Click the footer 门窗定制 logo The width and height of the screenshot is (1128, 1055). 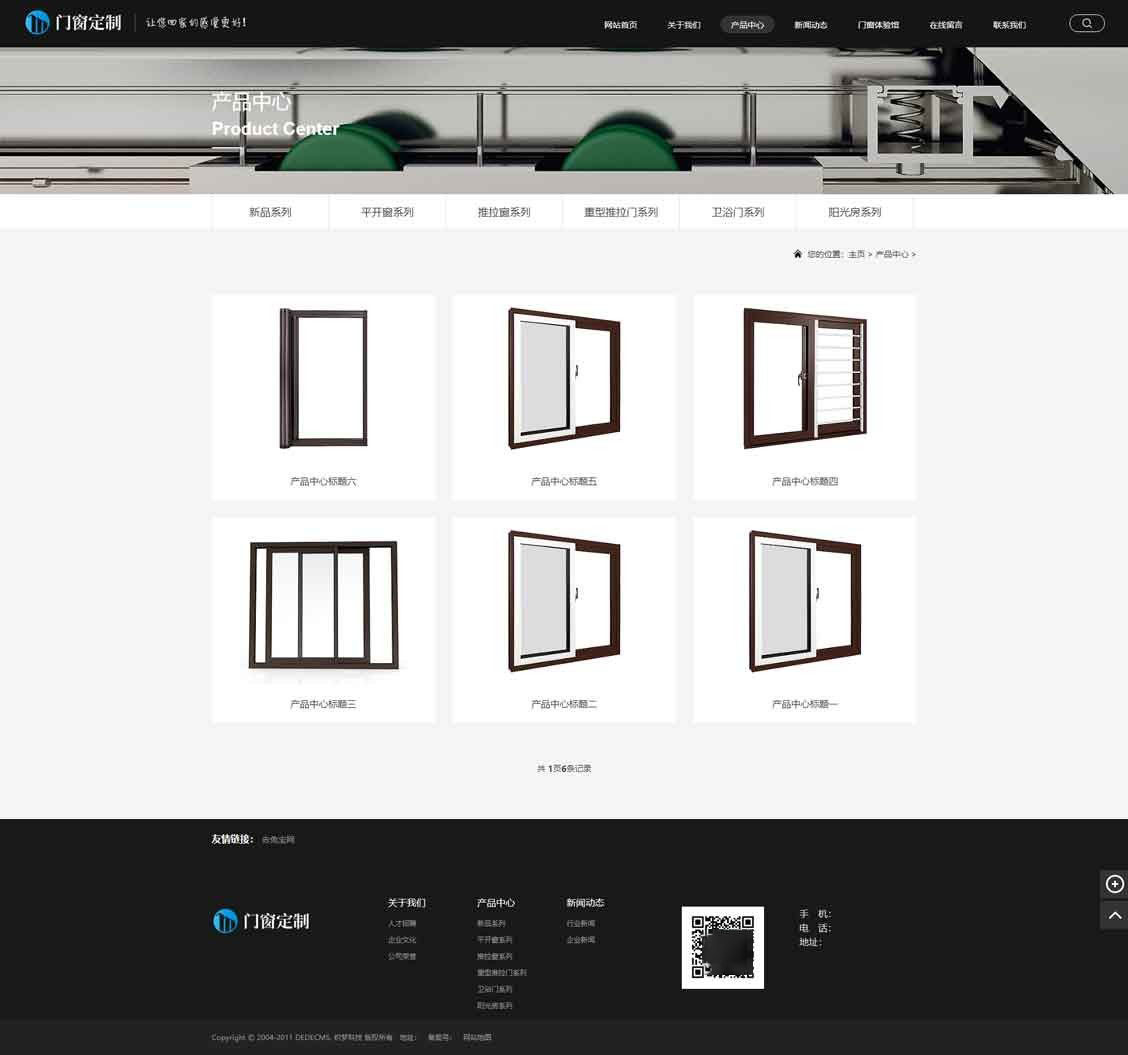pos(261,921)
